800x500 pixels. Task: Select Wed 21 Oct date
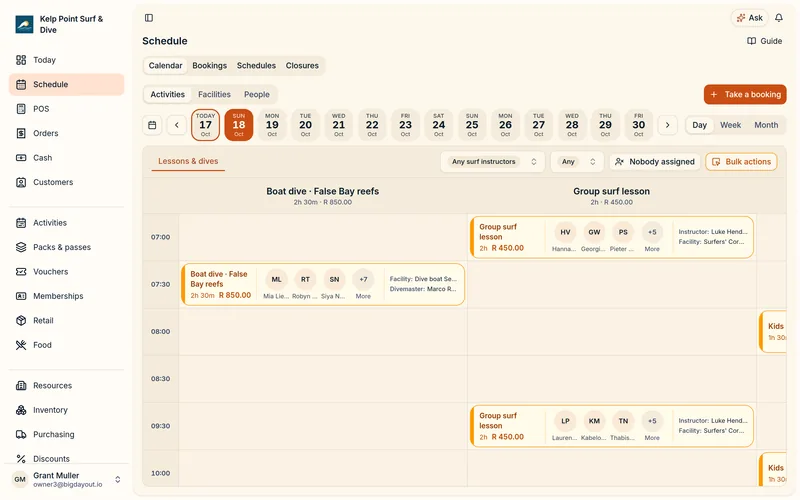coord(339,125)
